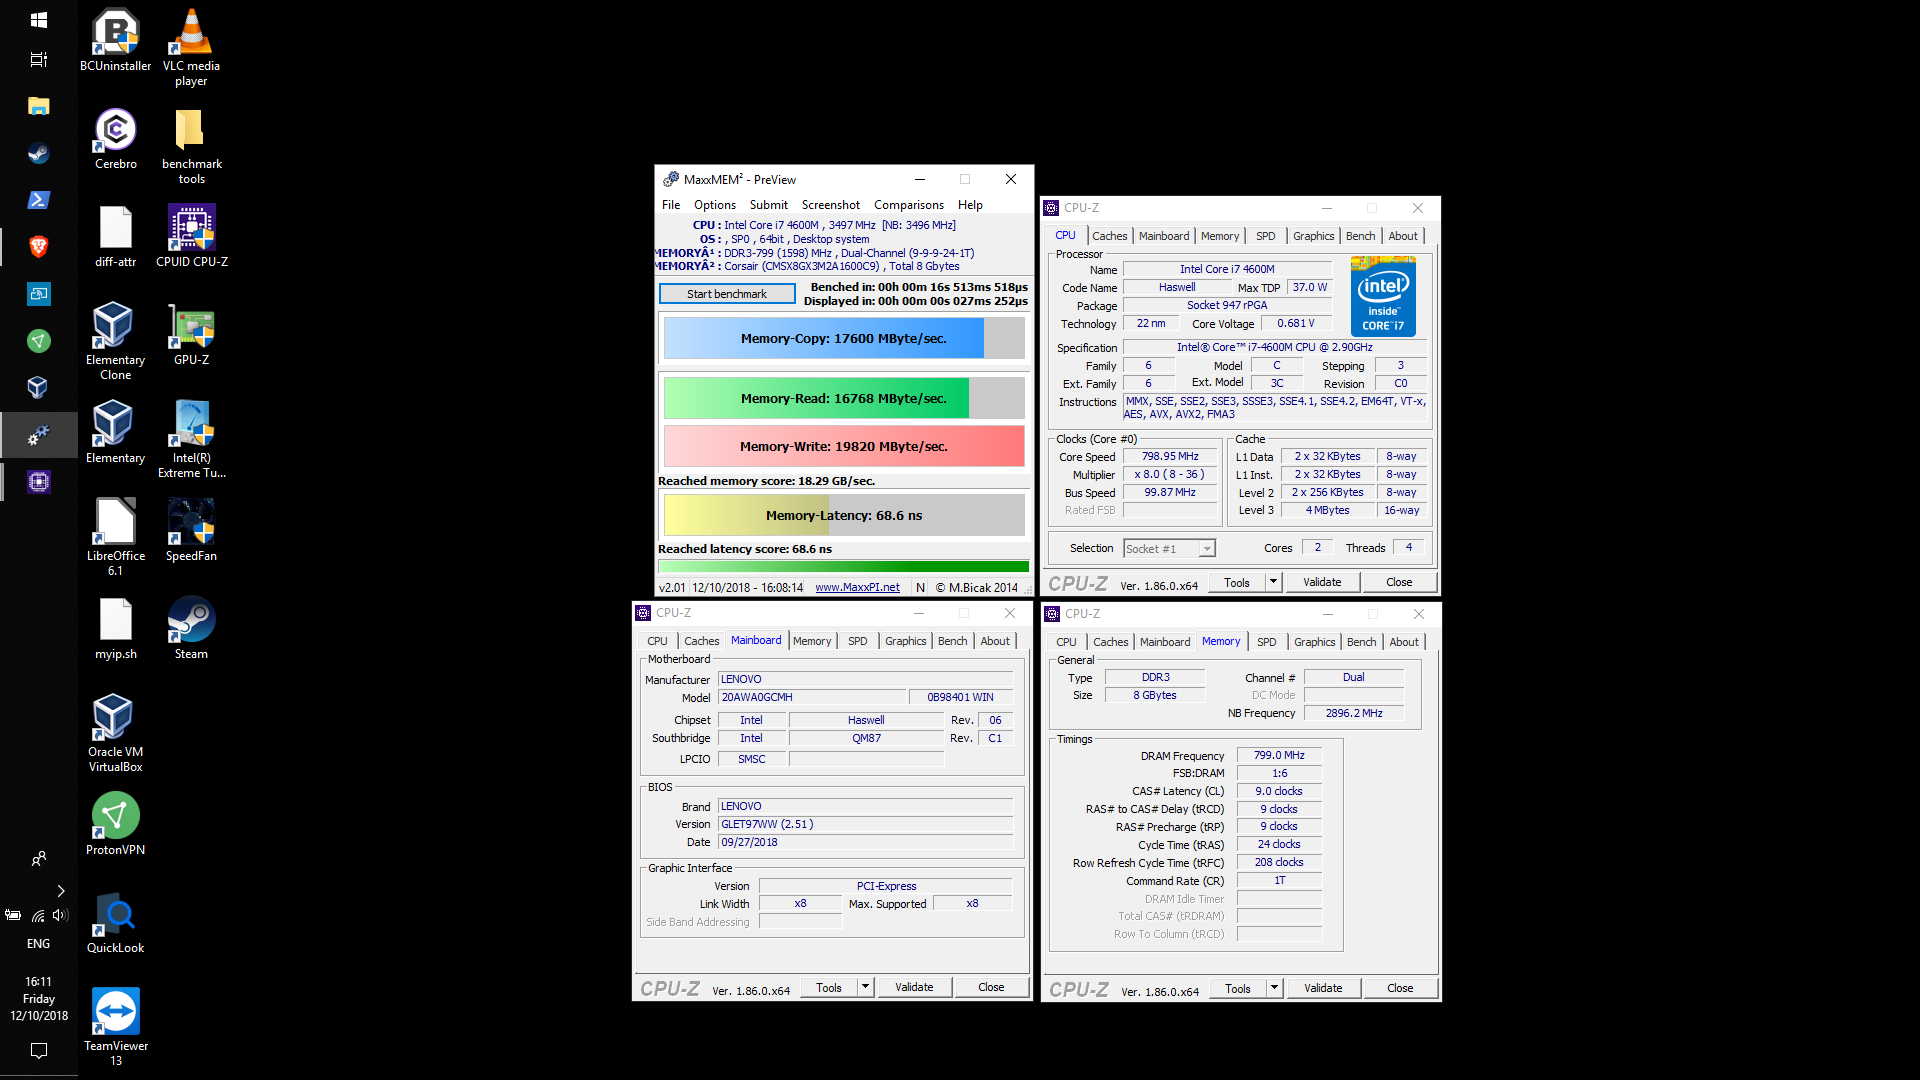Click Start benchmark in MaxxMEM
The height and width of the screenshot is (1080, 1920).
(727, 294)
